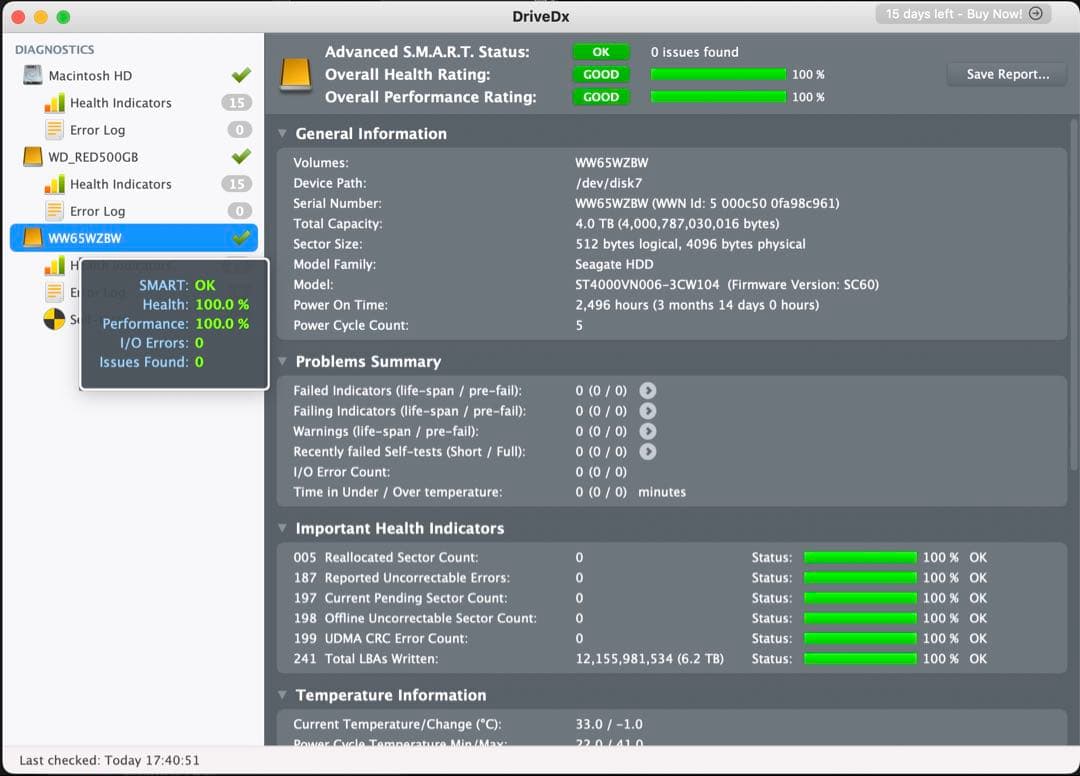Click 198 Offline Uncorrectable Sector Count row
The height and width of the screenshot is (776, 1080).
(x=639, y=618)
